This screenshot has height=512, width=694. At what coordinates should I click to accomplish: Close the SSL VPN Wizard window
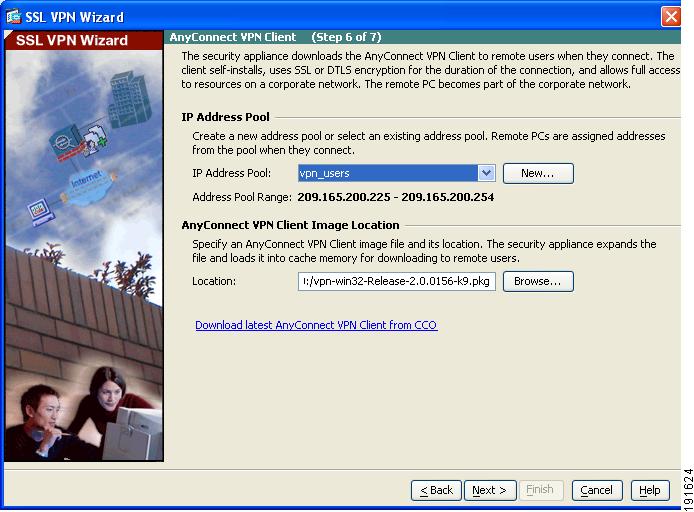coord(671,17)
